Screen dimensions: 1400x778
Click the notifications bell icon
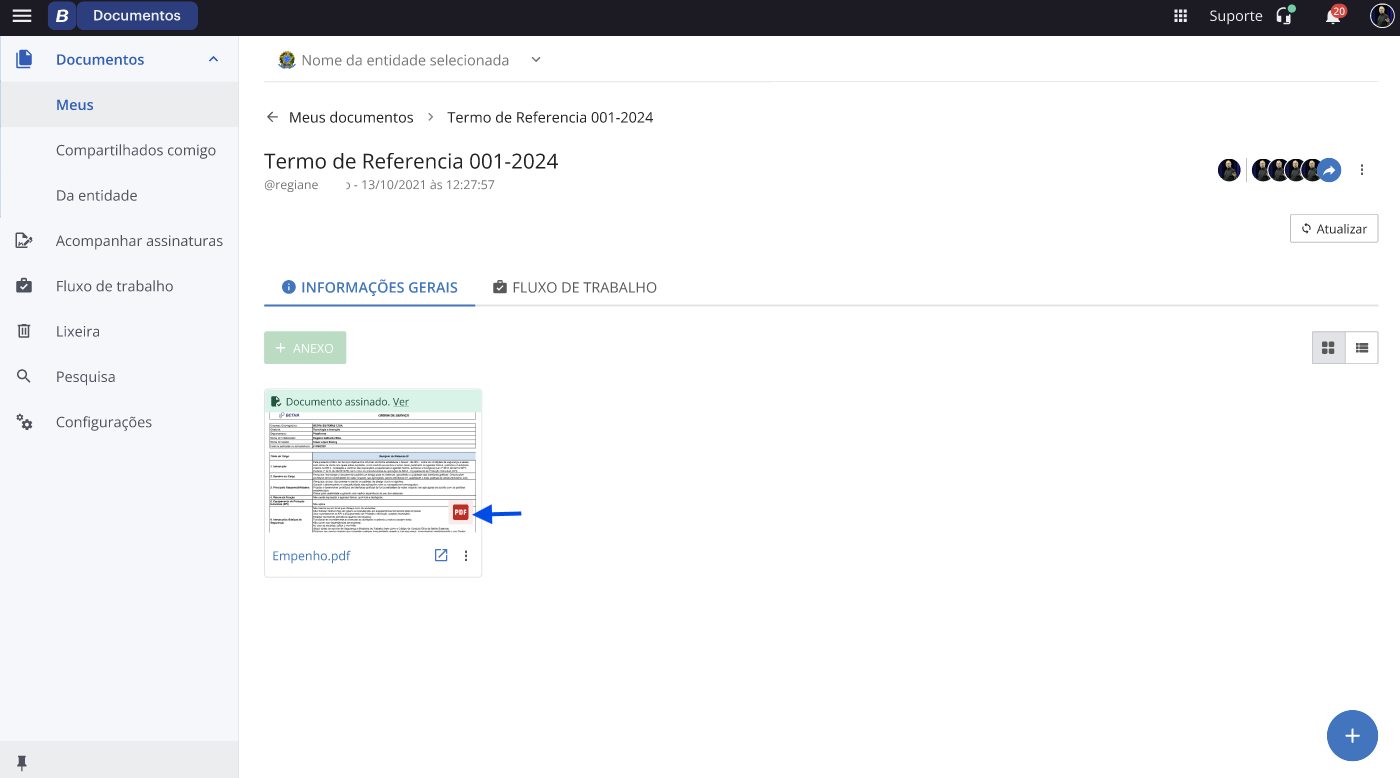tap(1332, 16)
